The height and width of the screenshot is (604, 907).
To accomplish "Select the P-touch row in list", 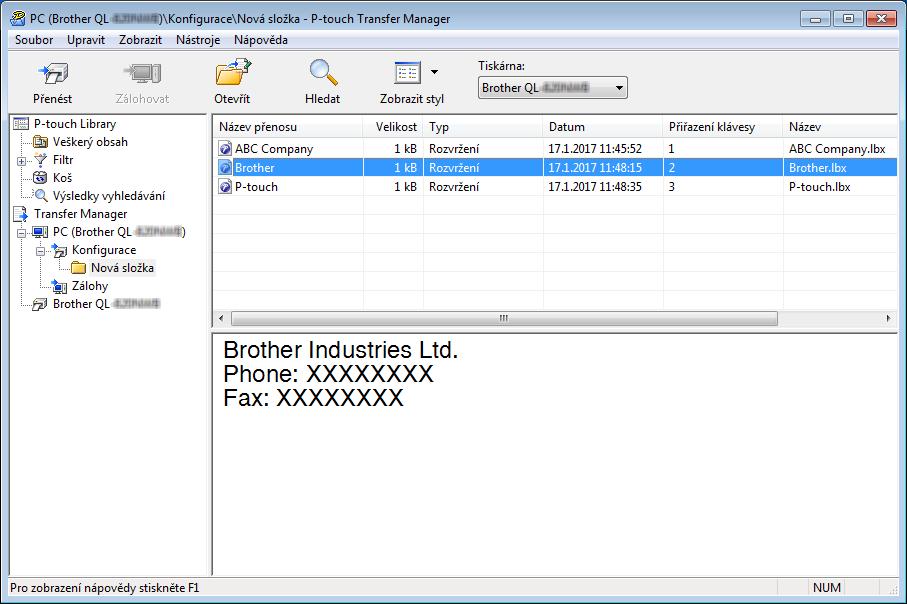I will (555, 187).
